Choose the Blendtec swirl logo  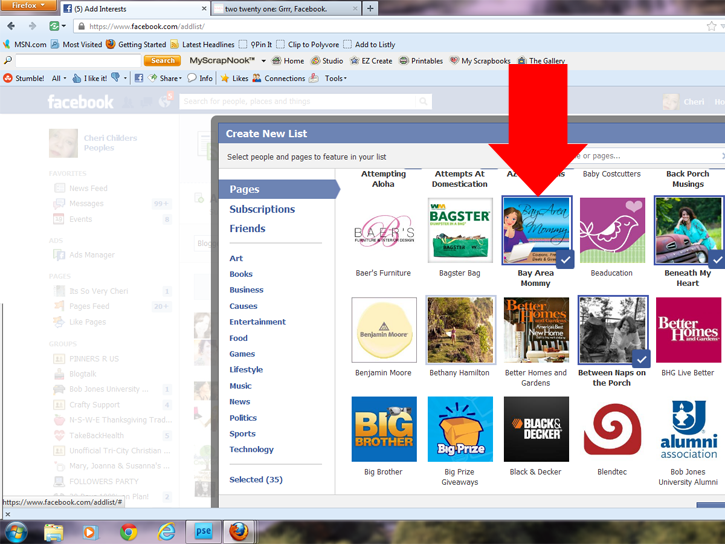(611, 429)
